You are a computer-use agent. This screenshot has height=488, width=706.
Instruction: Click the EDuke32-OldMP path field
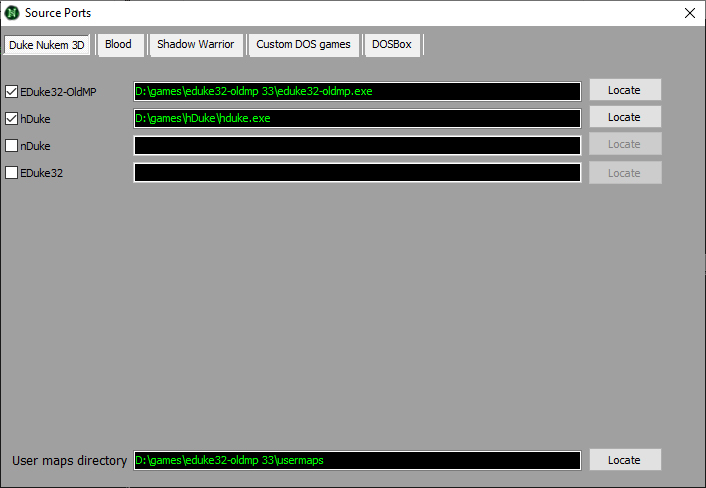click(358, 91)
